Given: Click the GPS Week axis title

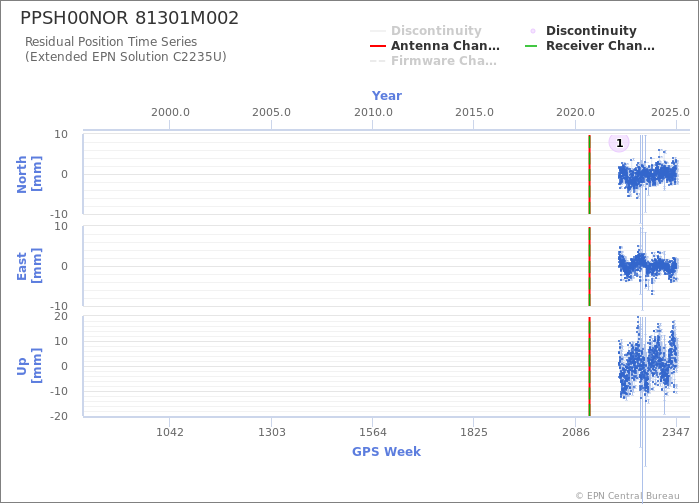Looking at the screenshot, I should (x=387, y=451).
